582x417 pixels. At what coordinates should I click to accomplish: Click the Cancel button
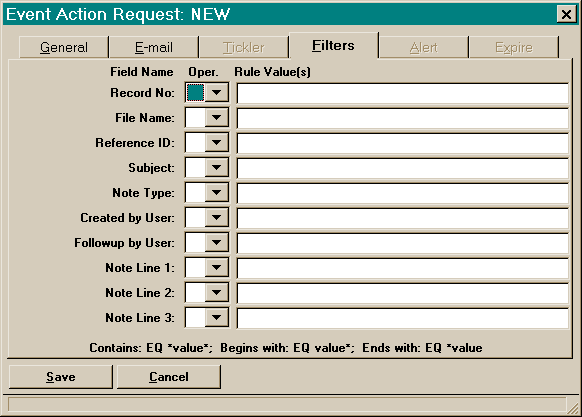click(169, 377)
